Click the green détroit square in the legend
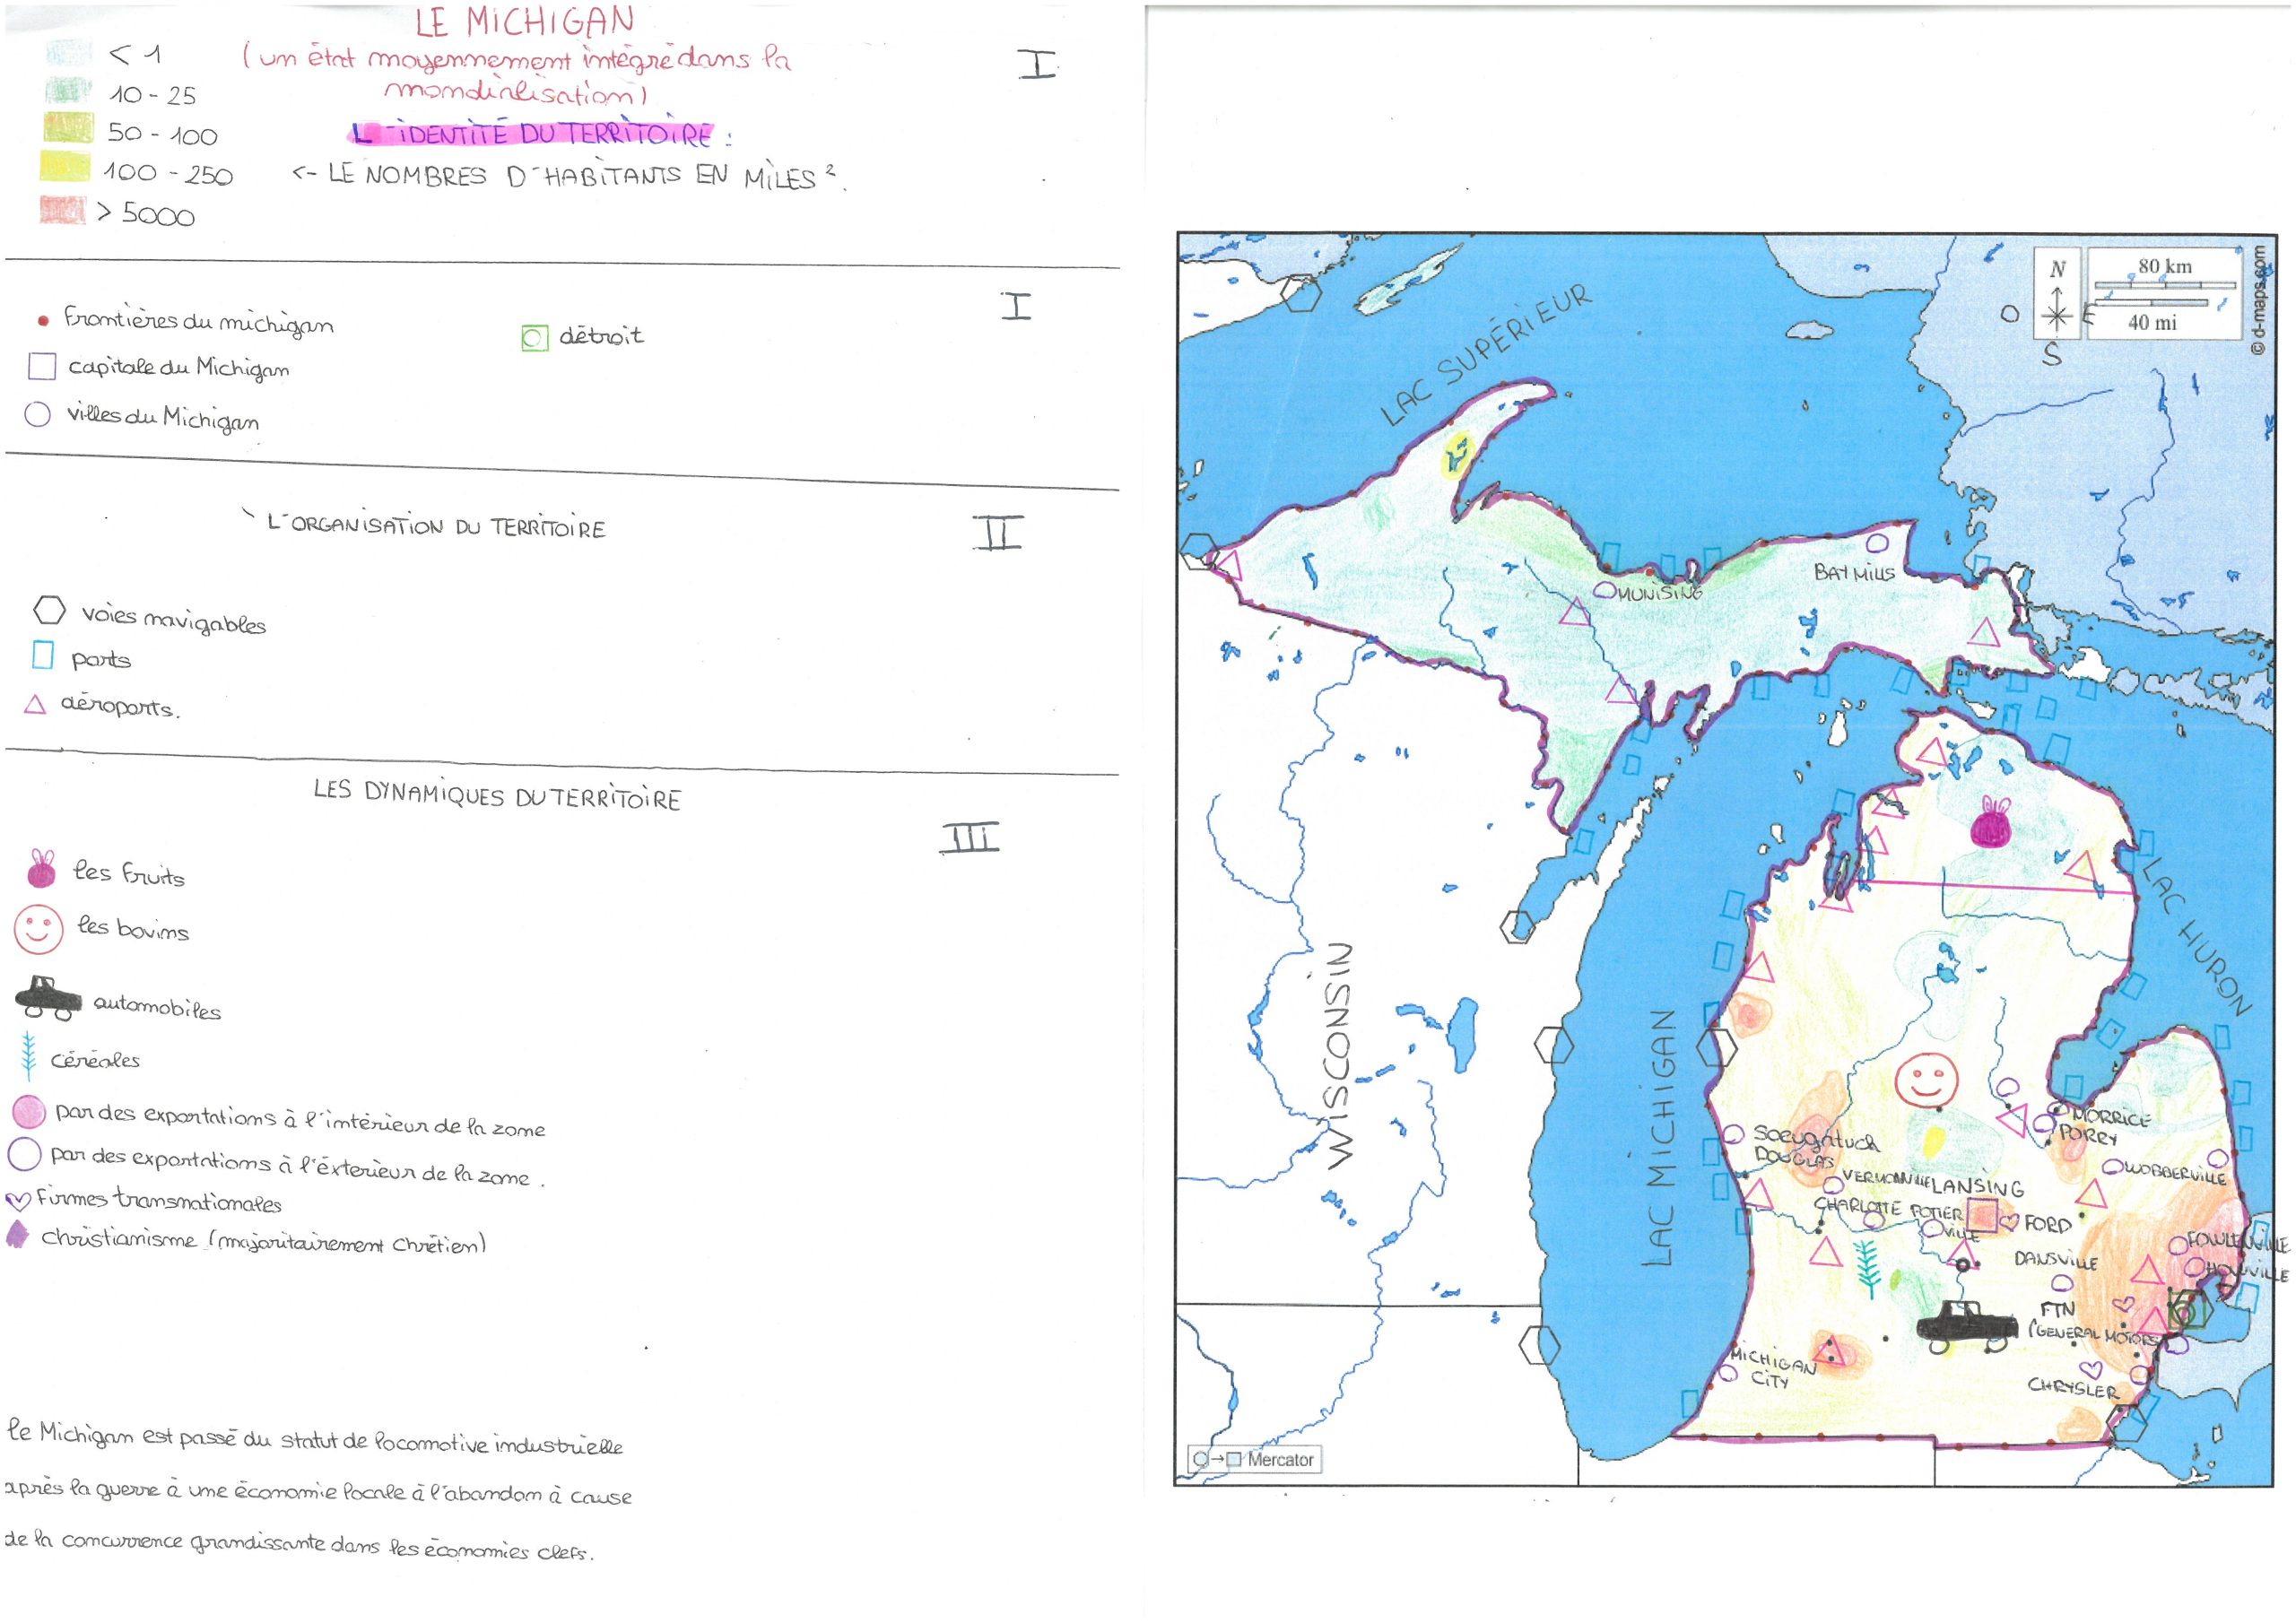The width and height of the screenshot is (2296, 1623). pyautogui.click(x=535, y=338)
